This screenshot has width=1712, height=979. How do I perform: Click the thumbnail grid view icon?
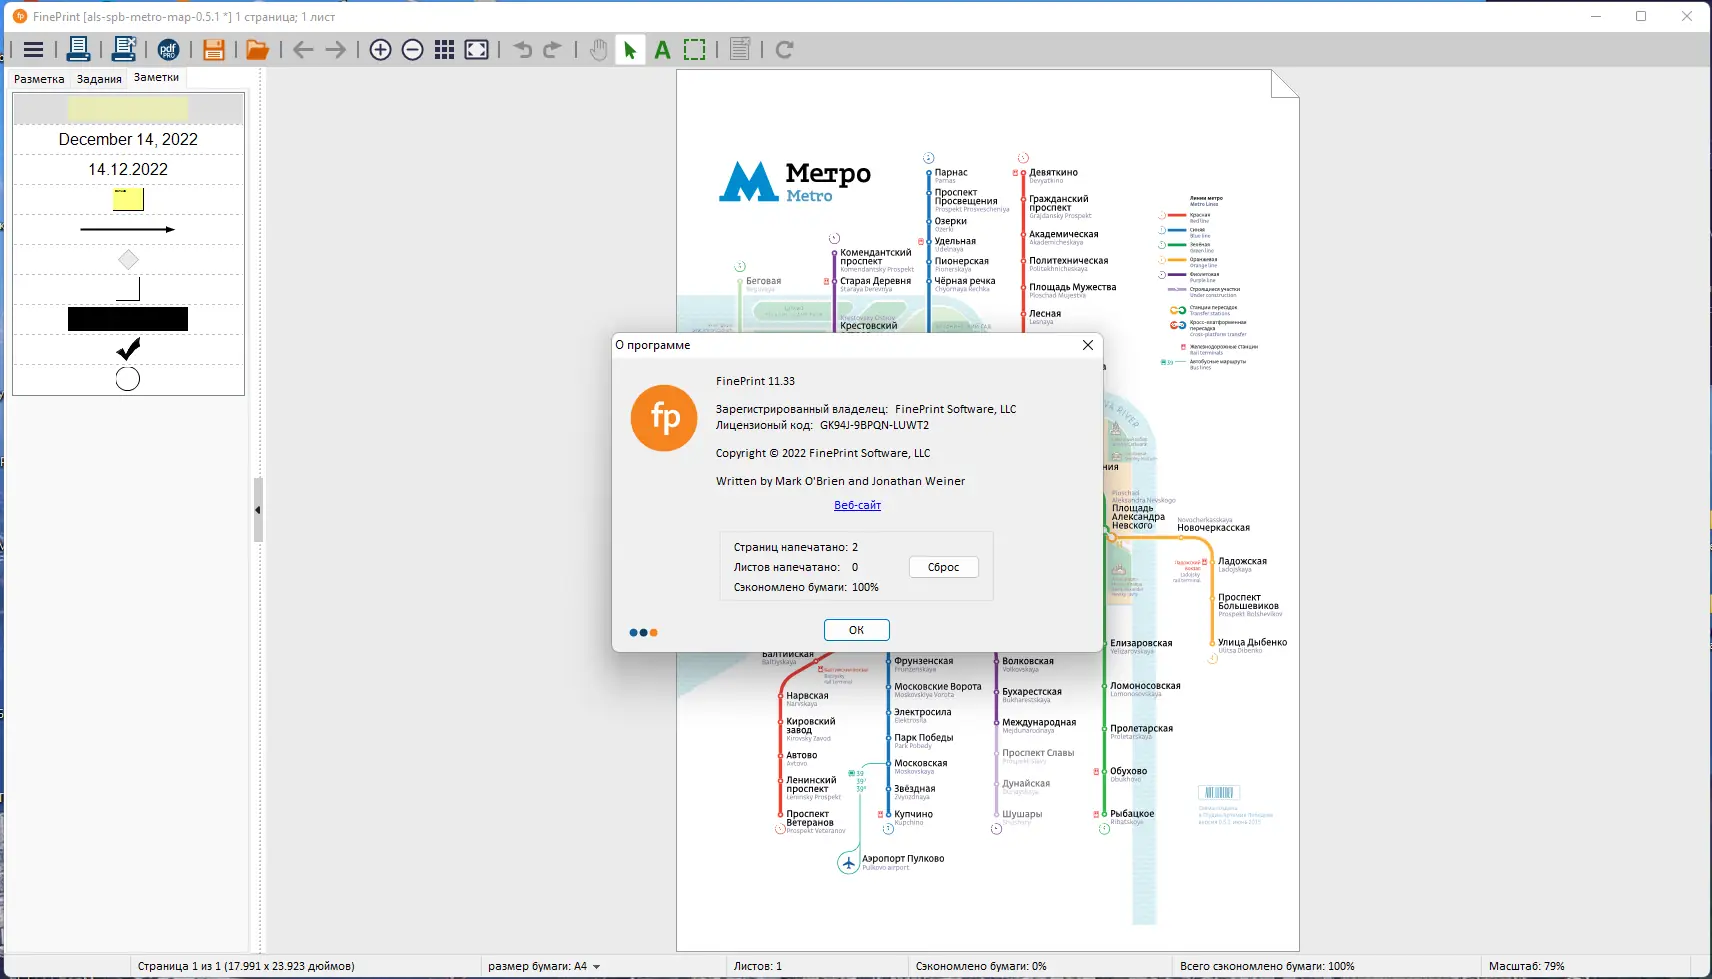(445, 50)
